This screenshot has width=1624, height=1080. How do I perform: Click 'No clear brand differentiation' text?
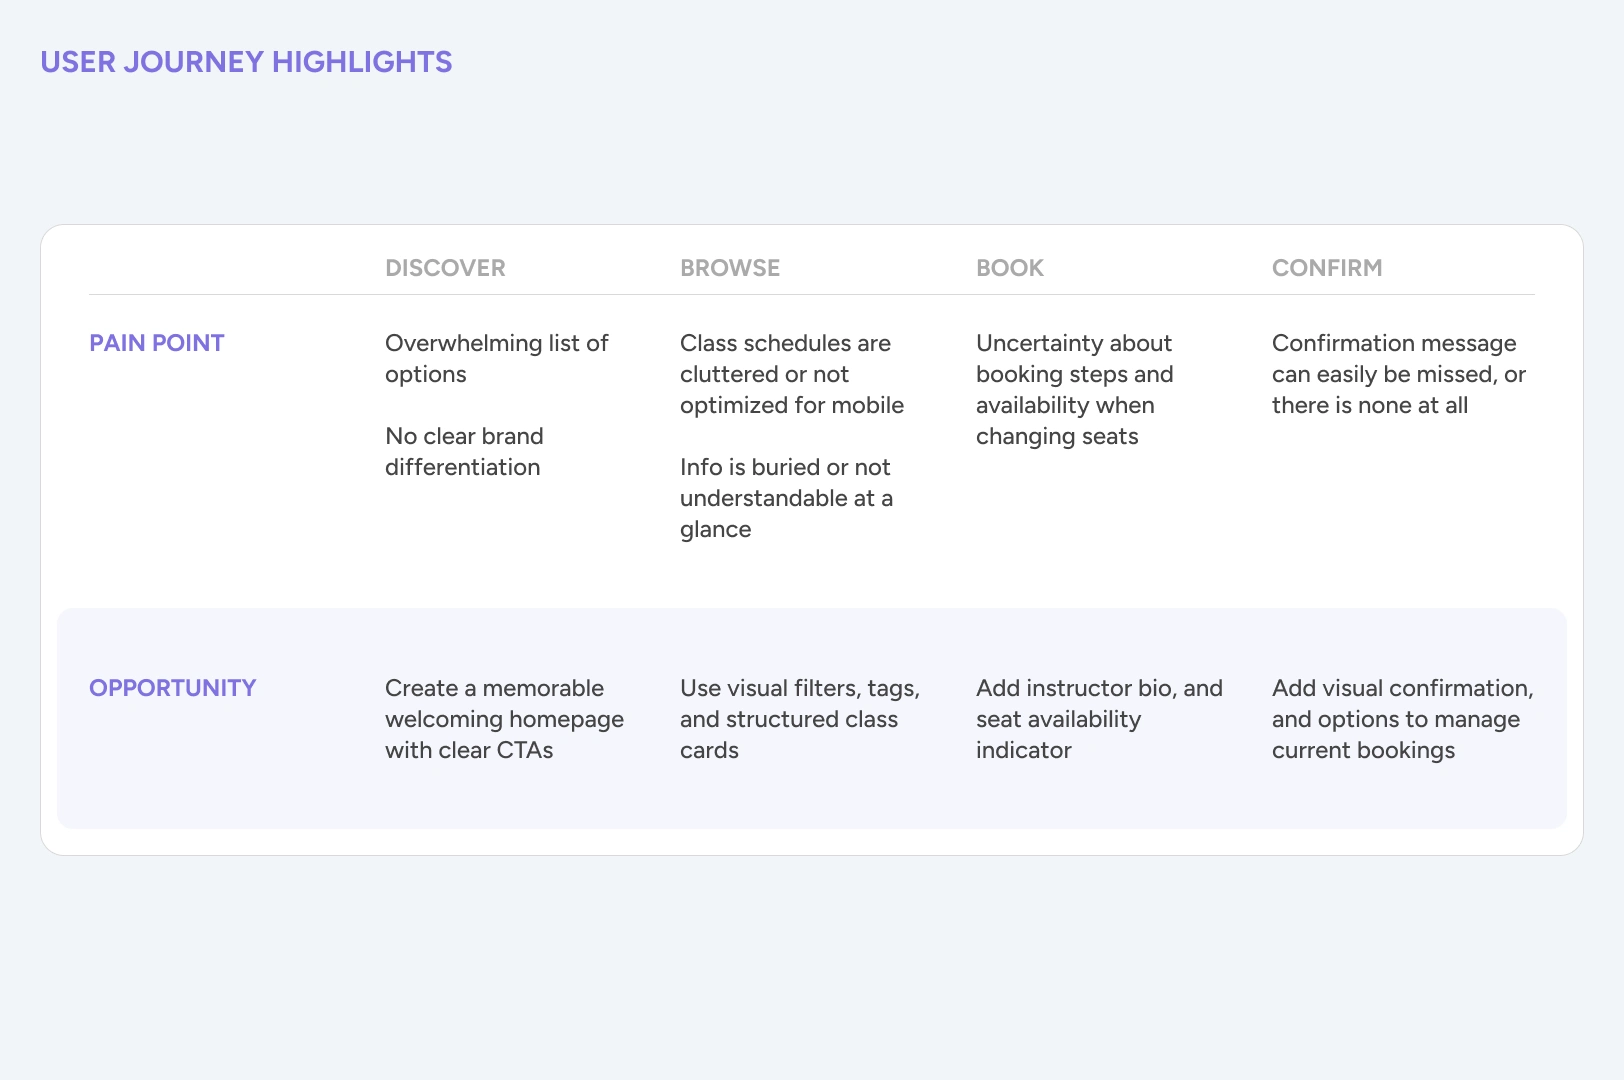[x=464, y=451]
